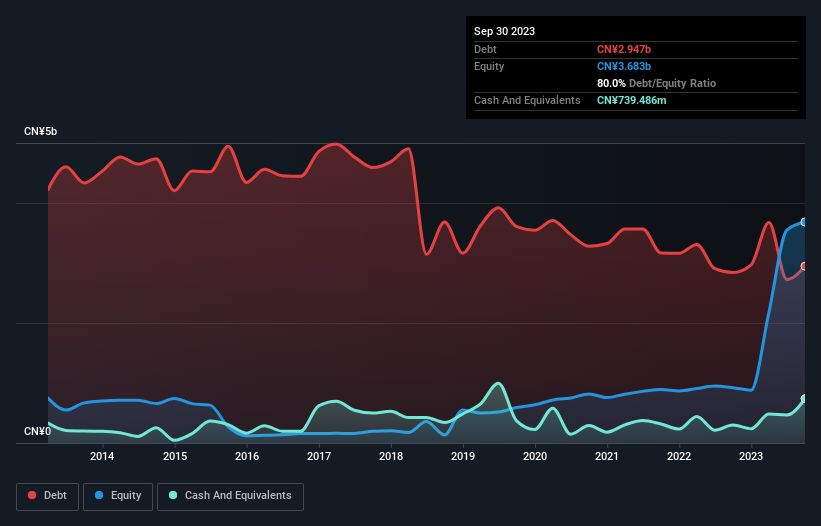Click the Cash And Equivalents tooltip label
This screenshot has width=821, height=526.
coord(527,100)
